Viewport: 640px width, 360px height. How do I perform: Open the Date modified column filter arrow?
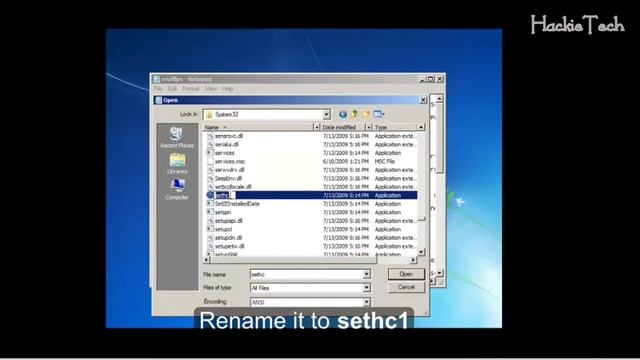(369, 127)
